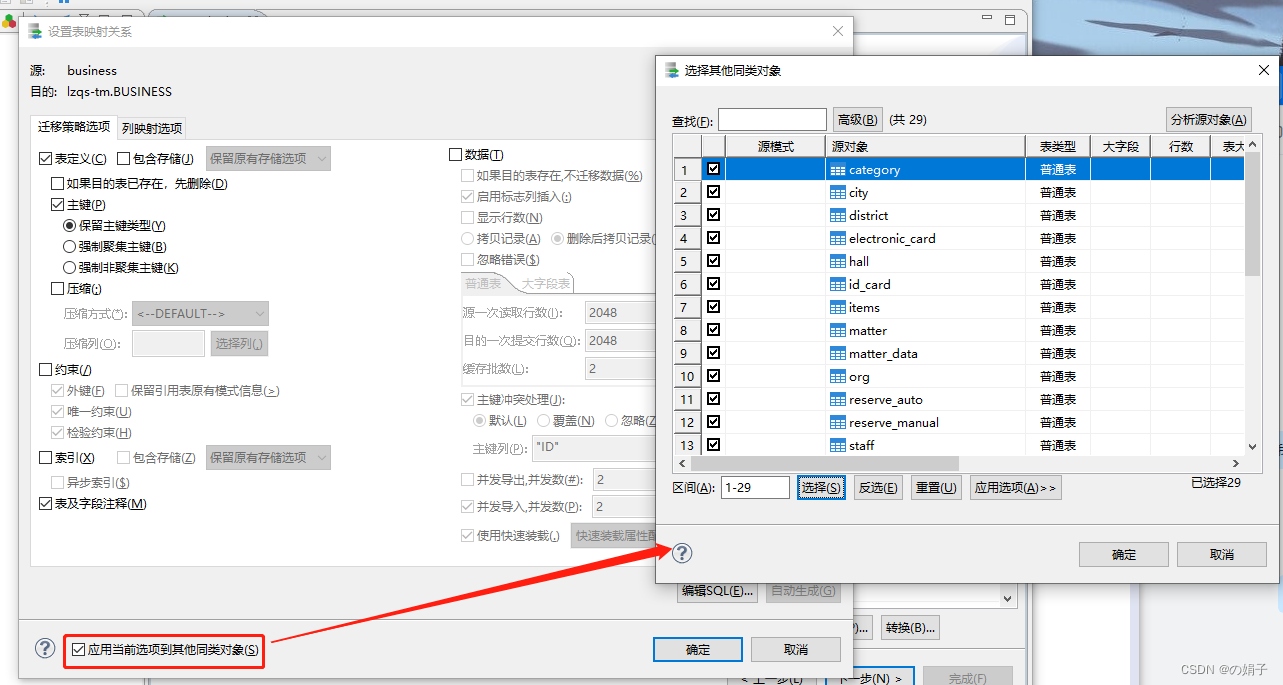Close the 选择其他同类对象 dialog
Image resolution: width=1283 pixels, height=685 pixels.
pyautogui.click(x=1264, y=69)
